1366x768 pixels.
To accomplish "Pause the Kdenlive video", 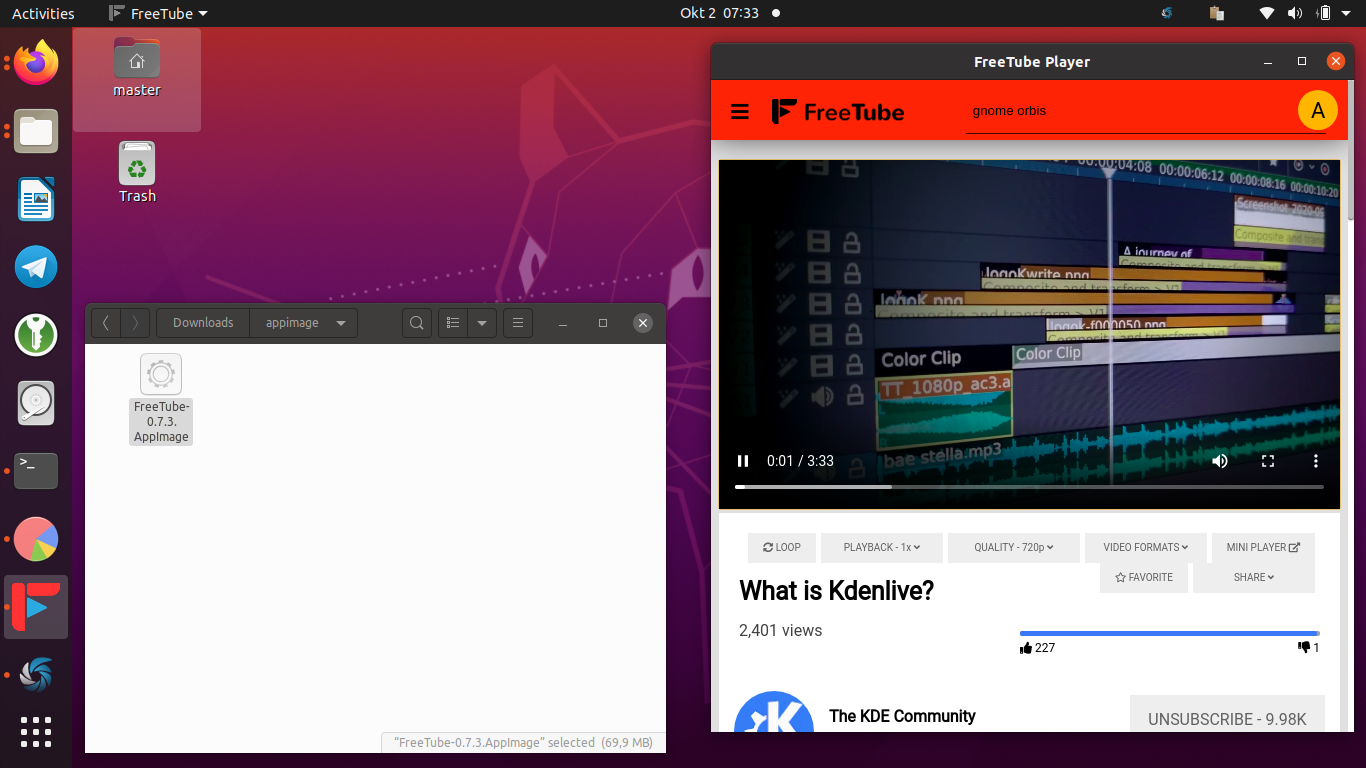I will [743, 461].
